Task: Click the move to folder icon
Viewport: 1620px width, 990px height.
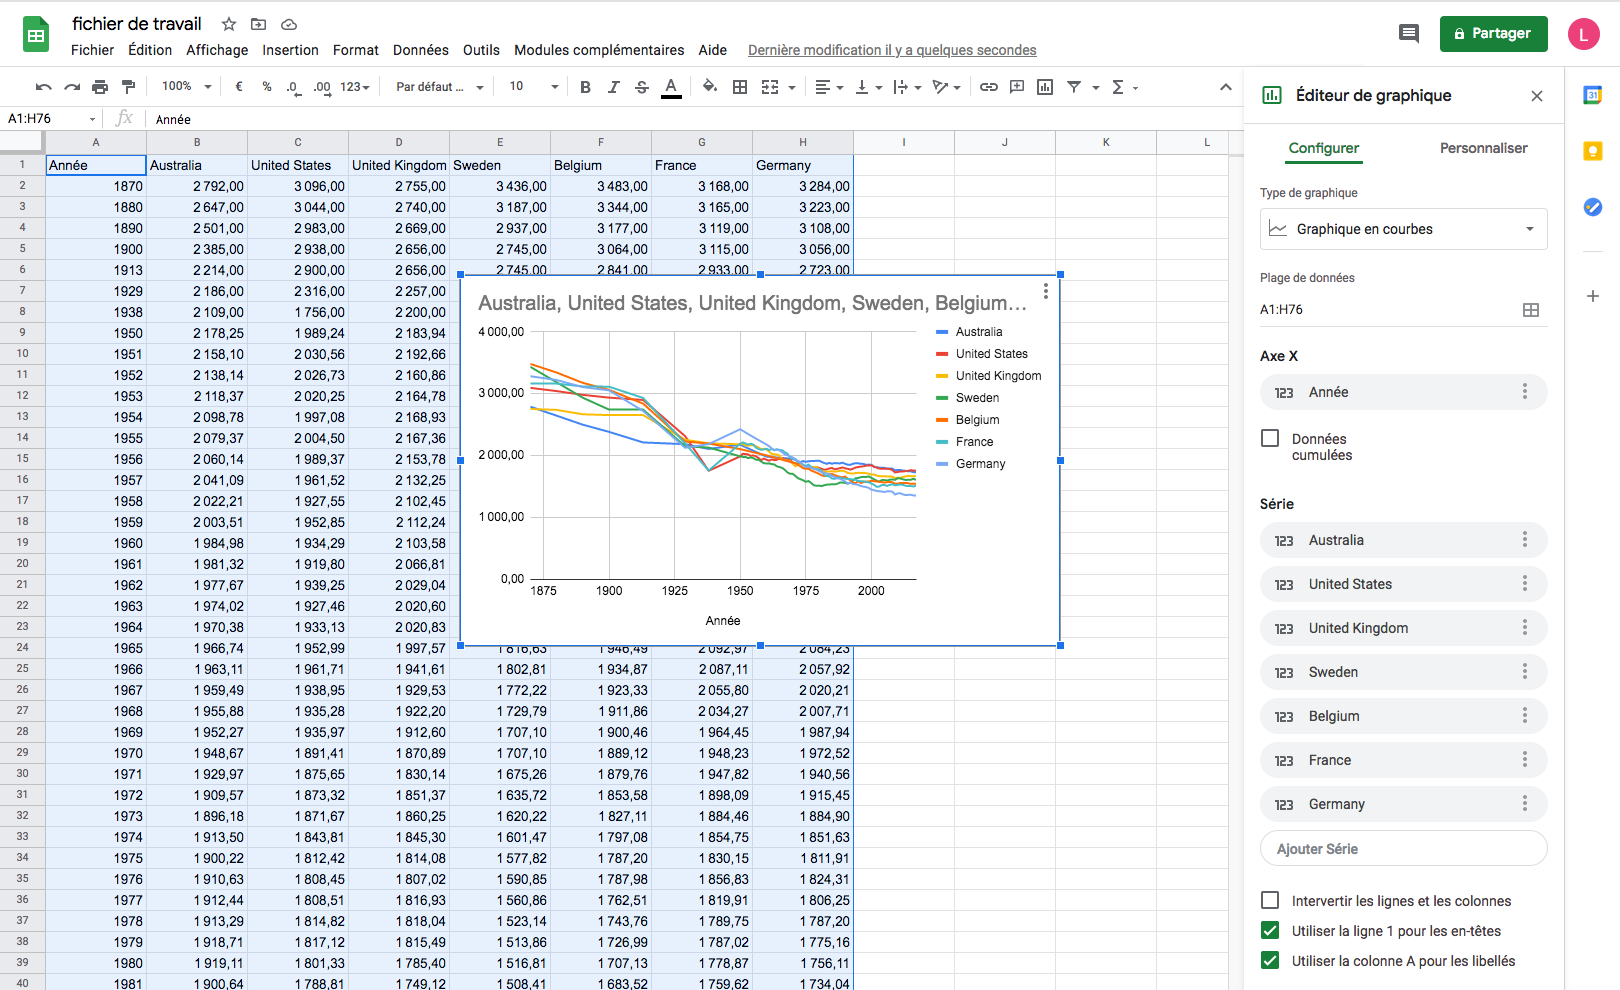Action: (258, 24)
